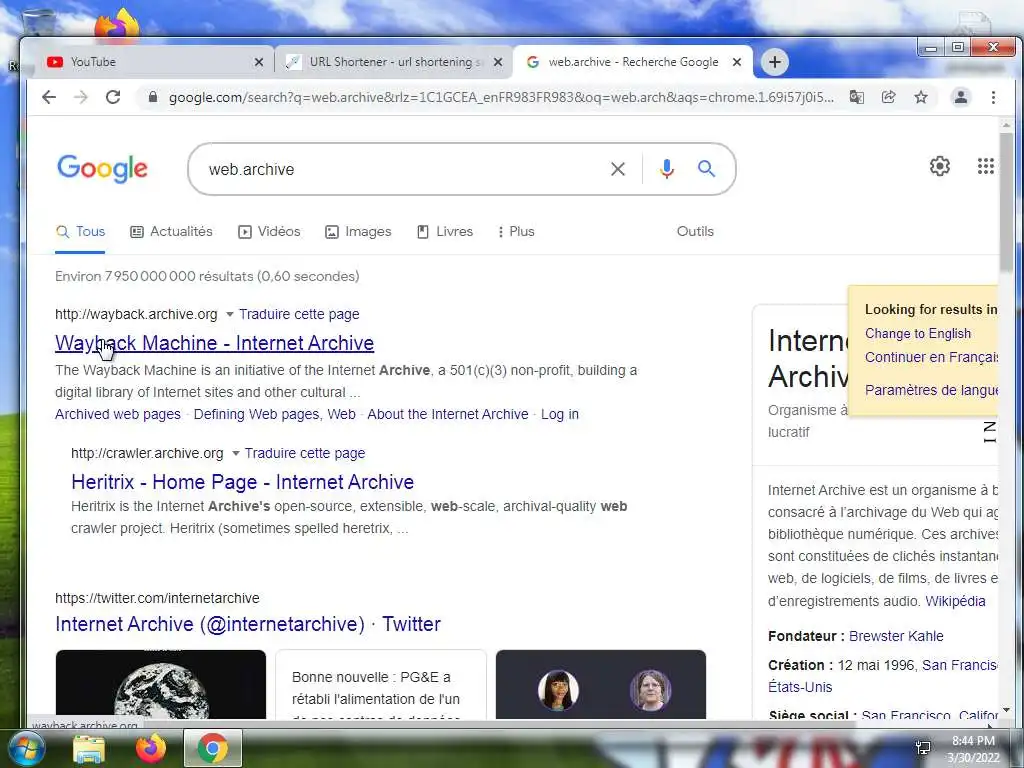
Task: Open tweet card with two profile photos
Action: coord(601,684)
